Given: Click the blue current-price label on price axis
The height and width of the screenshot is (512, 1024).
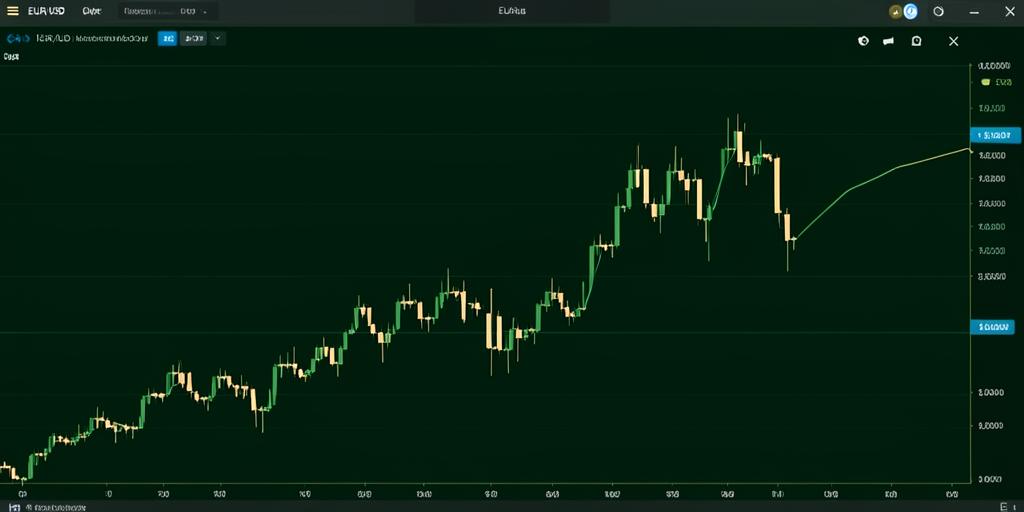Looking at the screenshot, I should 995,135.
